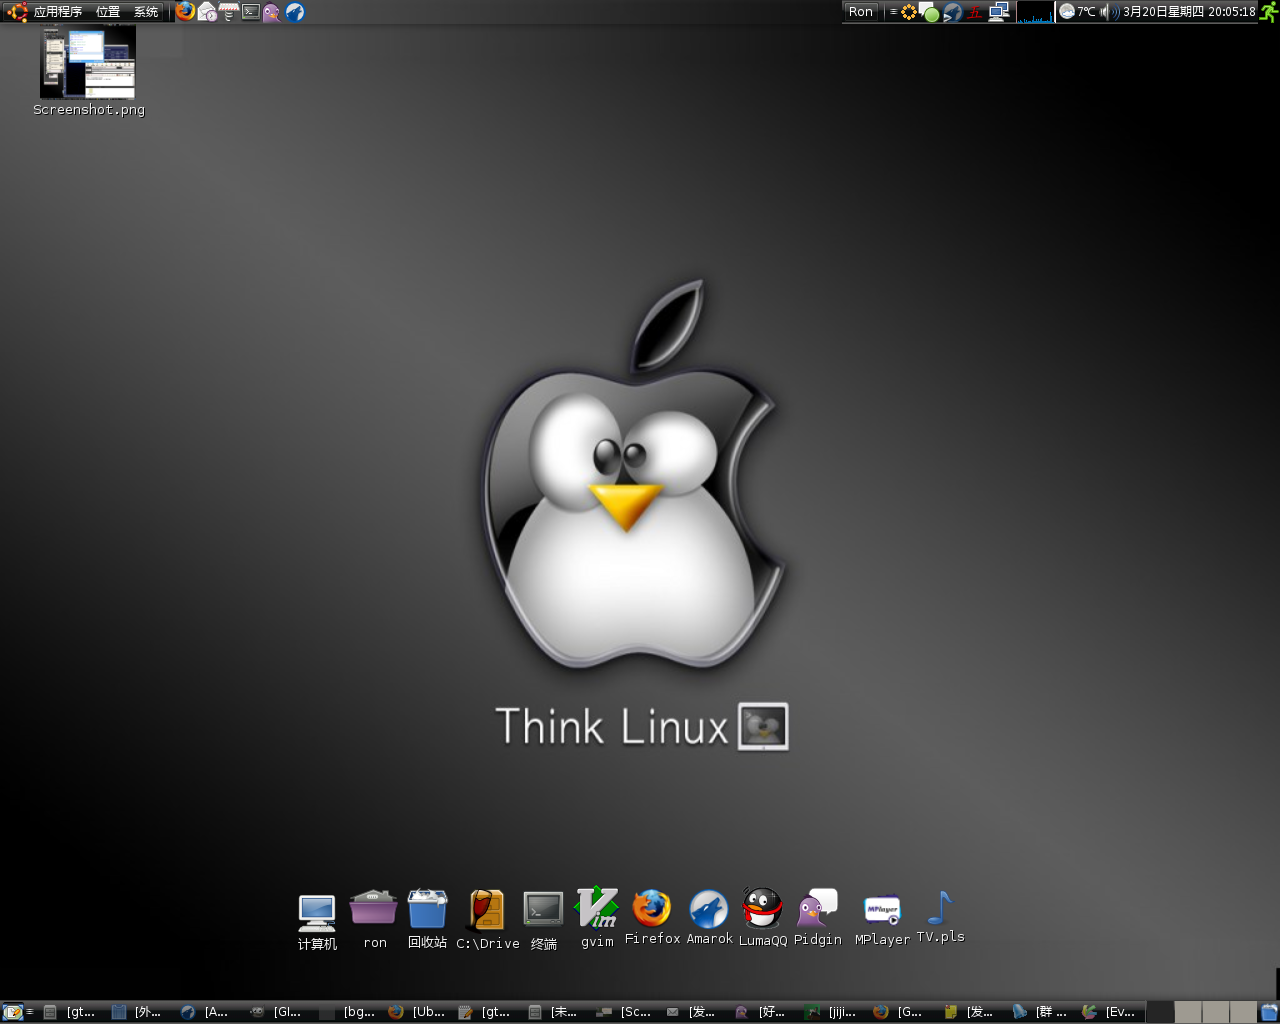Click the system load monitor graph
This screenshot has width=1280, height=1024.
tap(1035, 12)
